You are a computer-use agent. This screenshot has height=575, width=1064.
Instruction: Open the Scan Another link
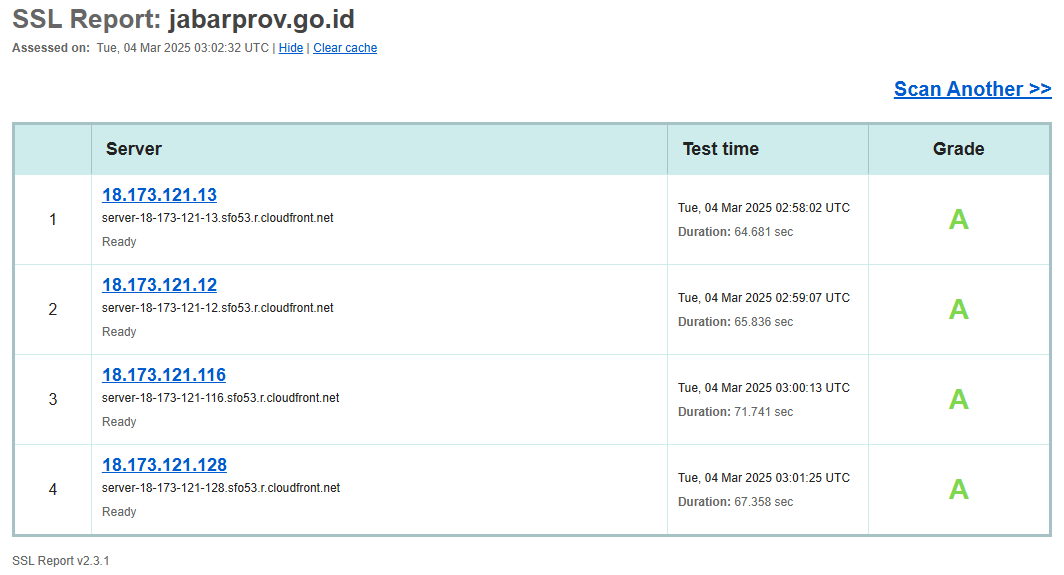pyautogui.click(x=972, y=89)
